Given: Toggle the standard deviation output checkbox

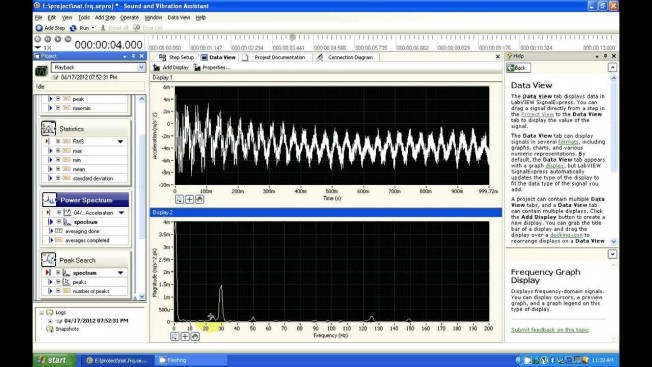Looking at the screenshot, I should click(58, 178).
